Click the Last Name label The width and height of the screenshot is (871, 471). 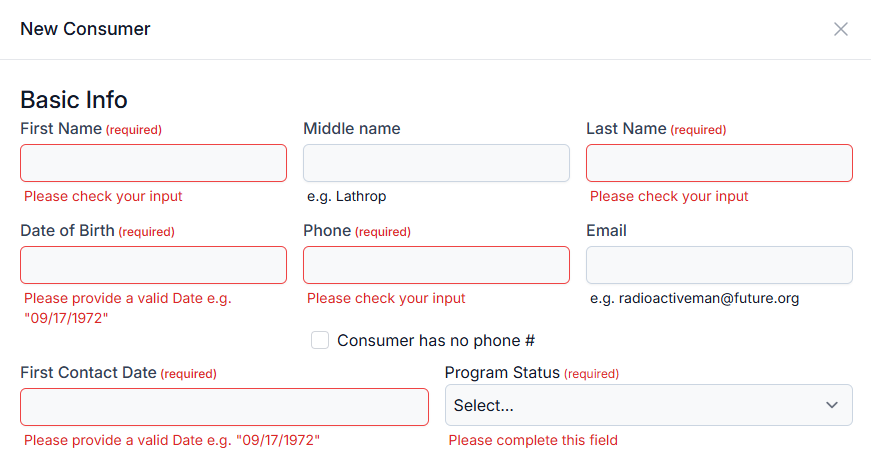626,128
